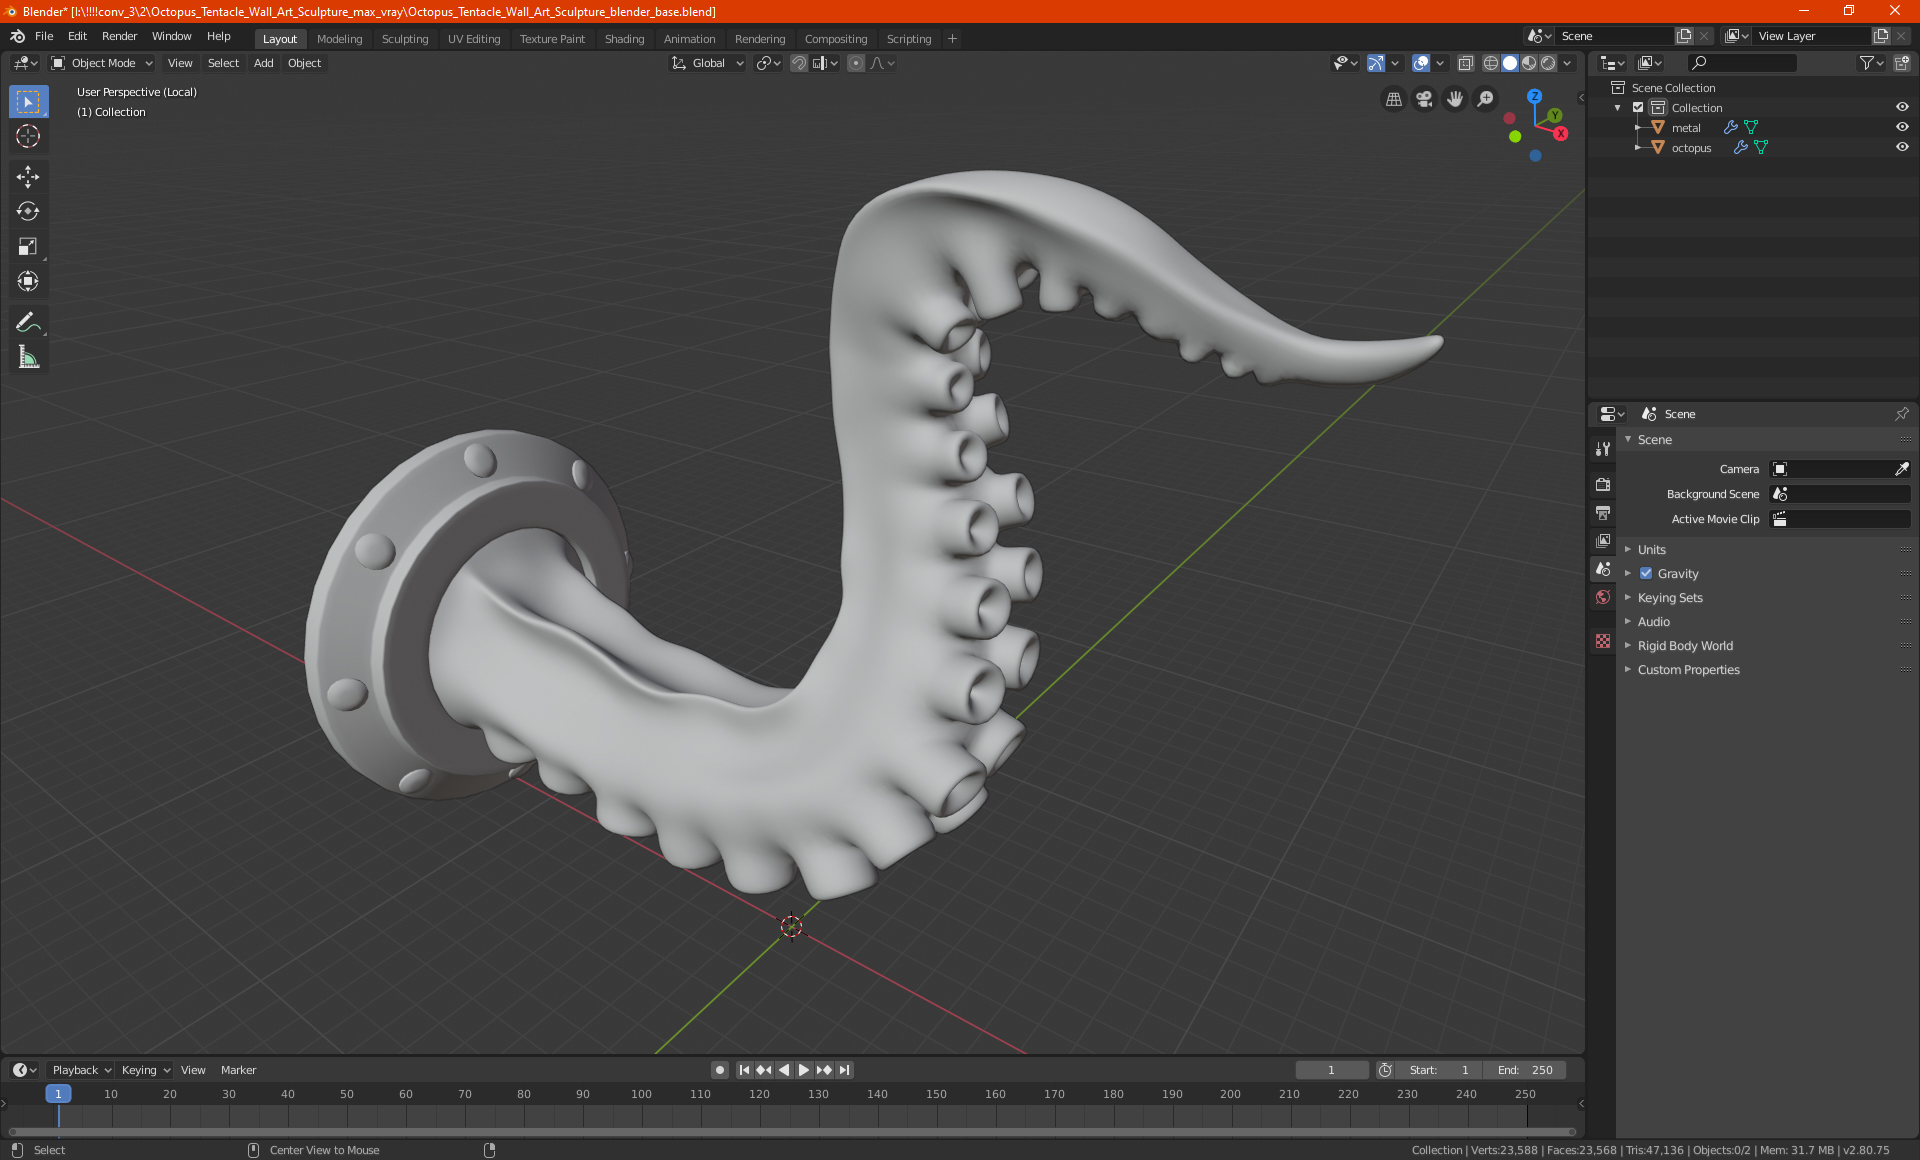Select the Measure ruler tool

[x=28, y=357]
